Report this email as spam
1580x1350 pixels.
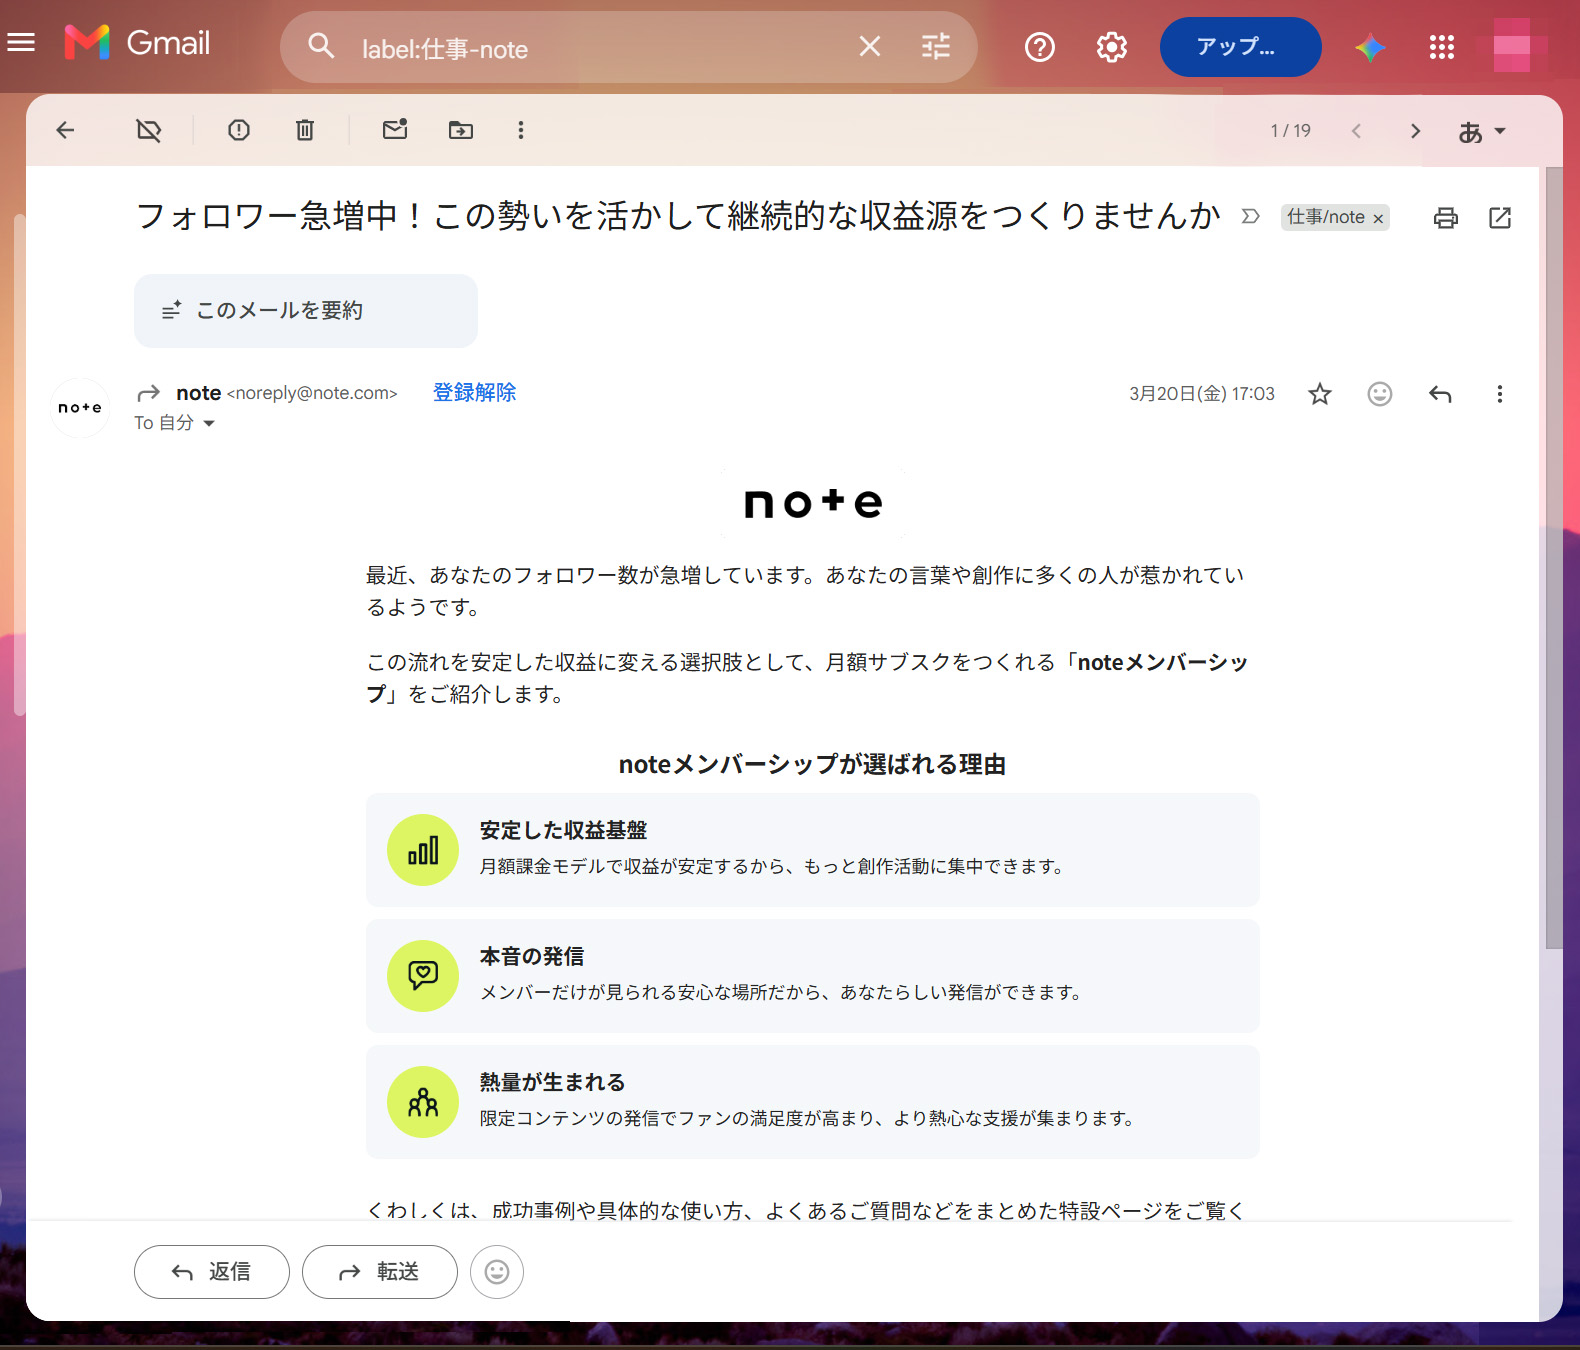[x=239, y=130]
